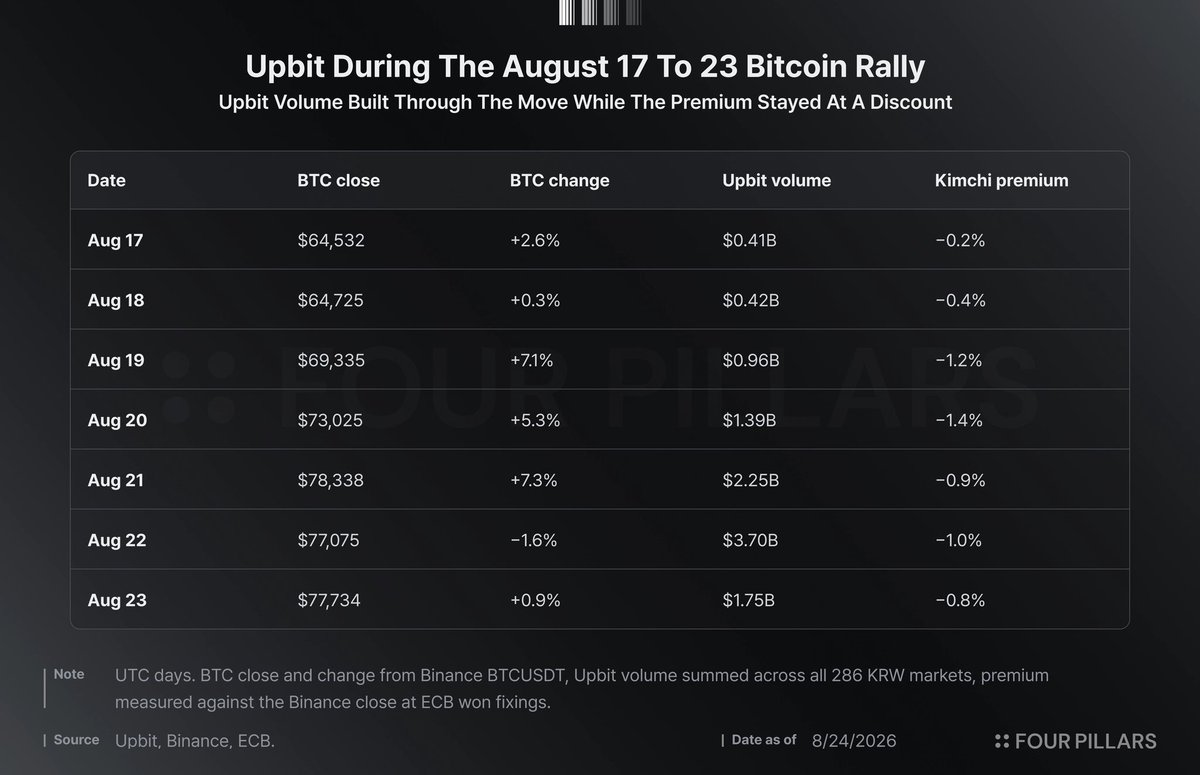Click the $78,338 BTC close value

click(330, 480)
